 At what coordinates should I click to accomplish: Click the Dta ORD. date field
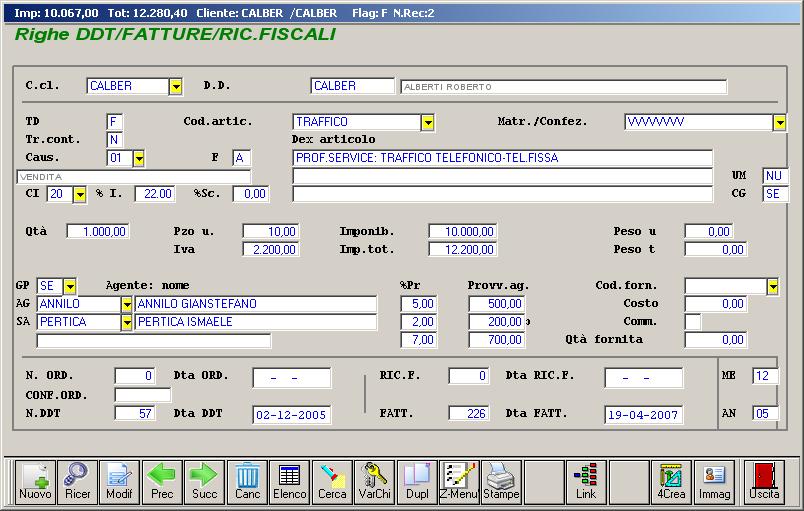pos(292,378)
